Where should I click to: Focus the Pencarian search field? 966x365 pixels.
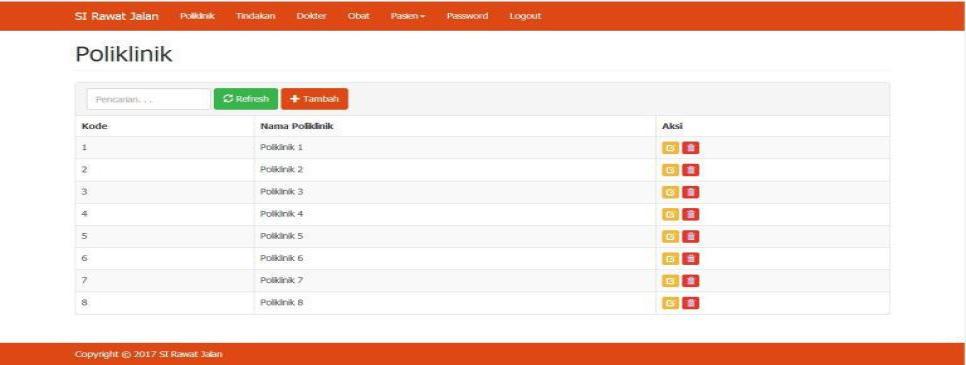point(148,99)
